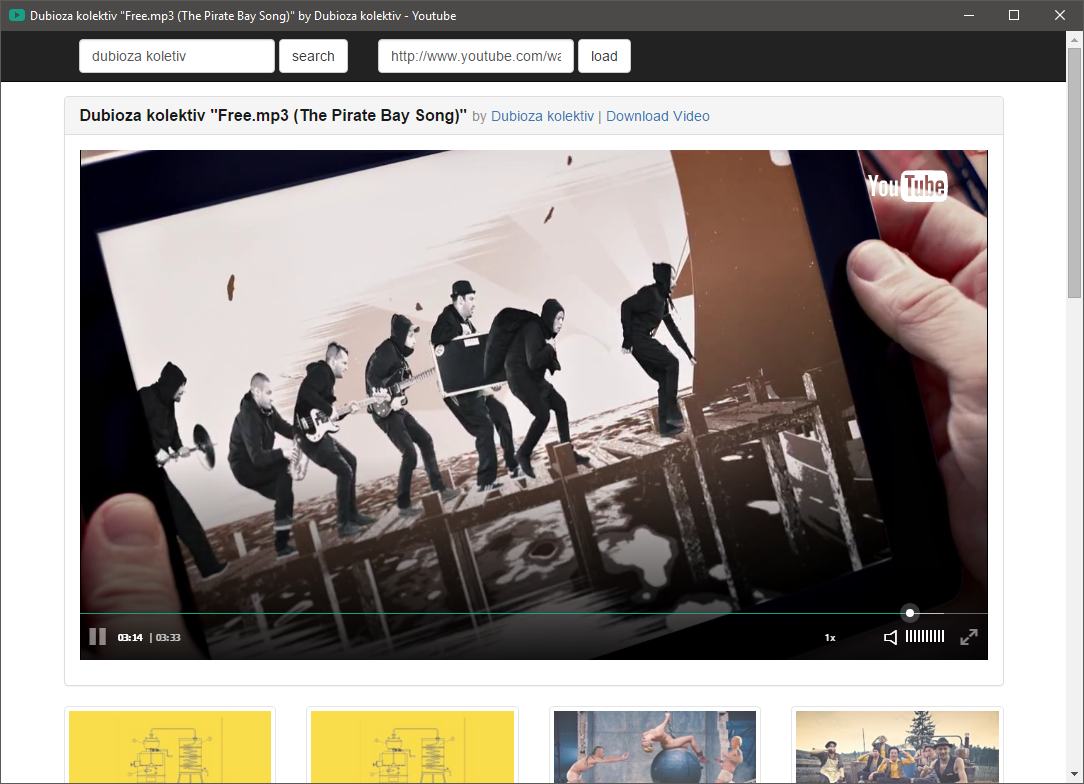Change the 1x playback speed
Image resolution: width=1084 pixels, height=784 pixels.
[x=830, y=637]
